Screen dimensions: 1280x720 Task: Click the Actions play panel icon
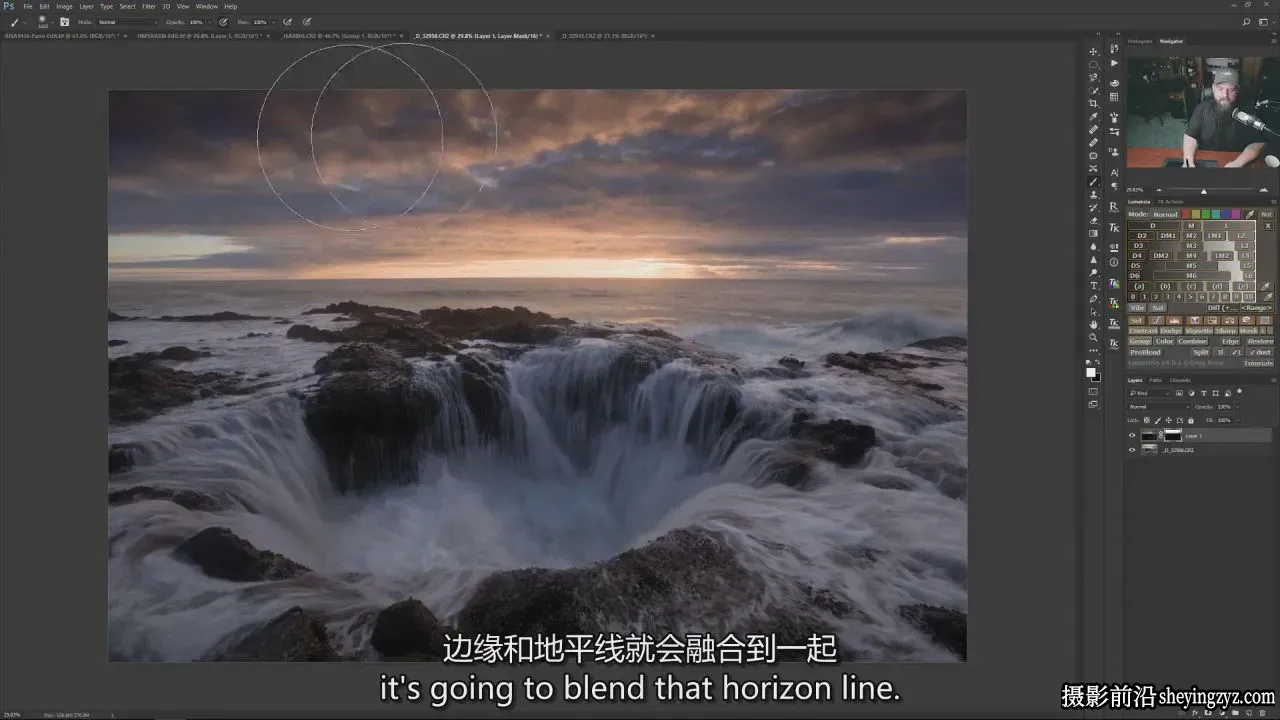(1114, 63)
